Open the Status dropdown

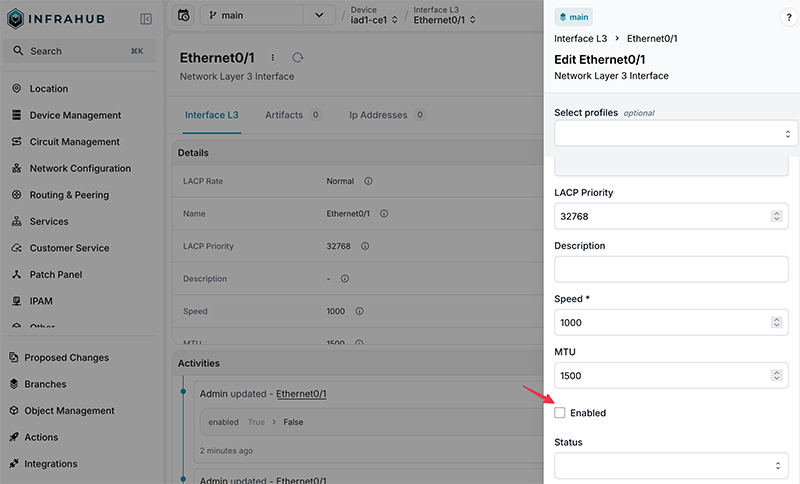point(671,465)
